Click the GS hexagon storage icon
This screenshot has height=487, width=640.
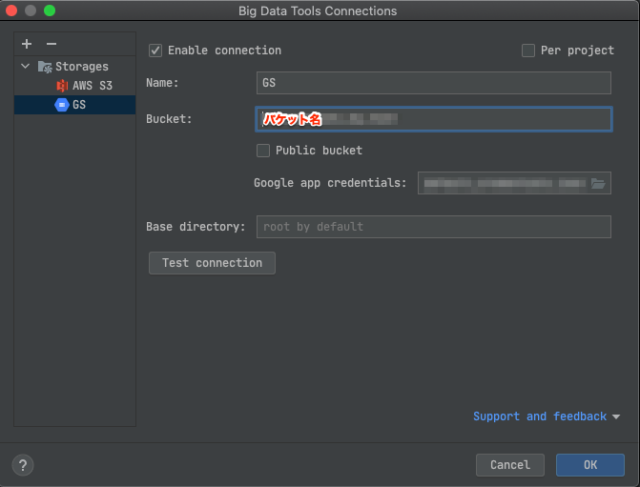point(62,105)
